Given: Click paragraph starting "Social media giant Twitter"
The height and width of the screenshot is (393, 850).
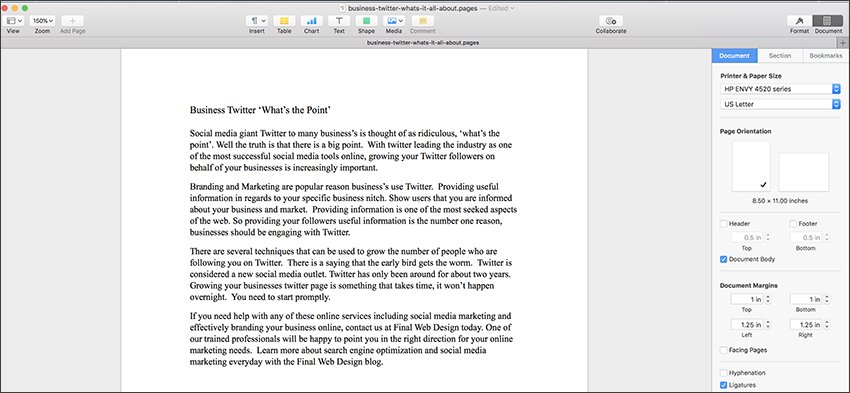Looking at the screenshot, I should [x=350, y=150].
